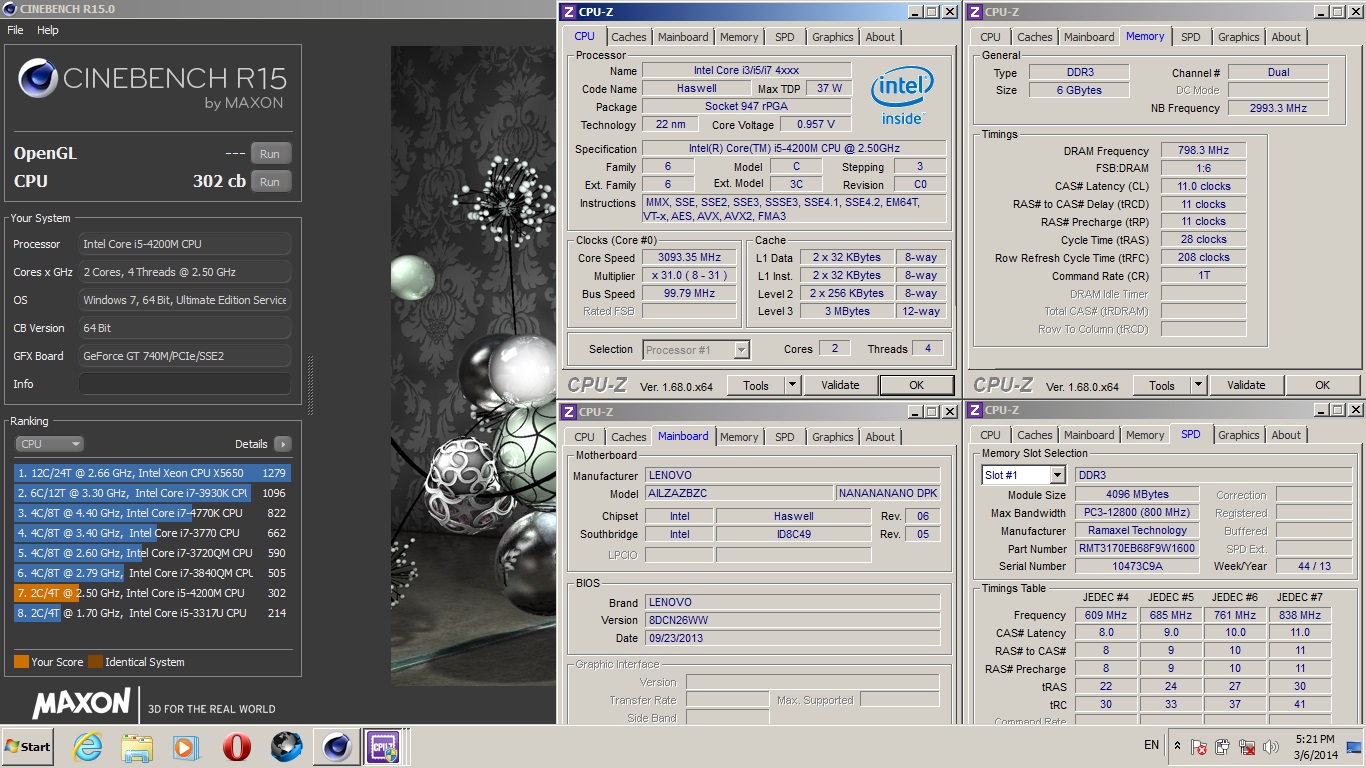1366x768 pixels.
Task: Click the Details arrow button in Ranking
Action: [282, 444]
